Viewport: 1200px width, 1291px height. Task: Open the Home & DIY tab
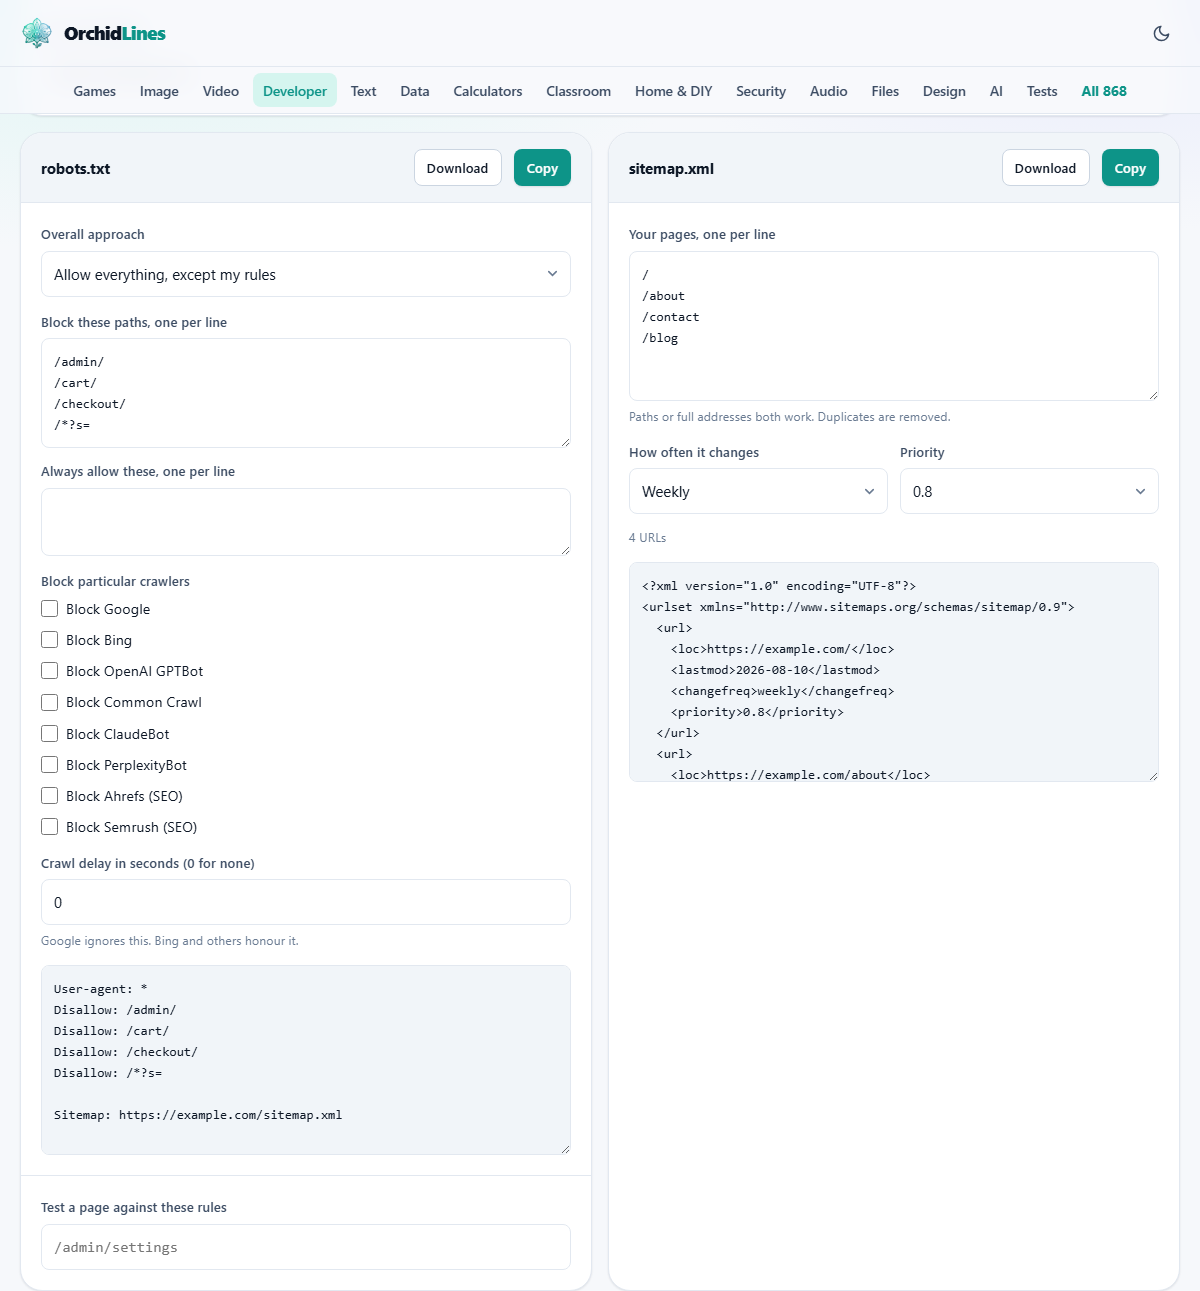(x=674, y=91)
